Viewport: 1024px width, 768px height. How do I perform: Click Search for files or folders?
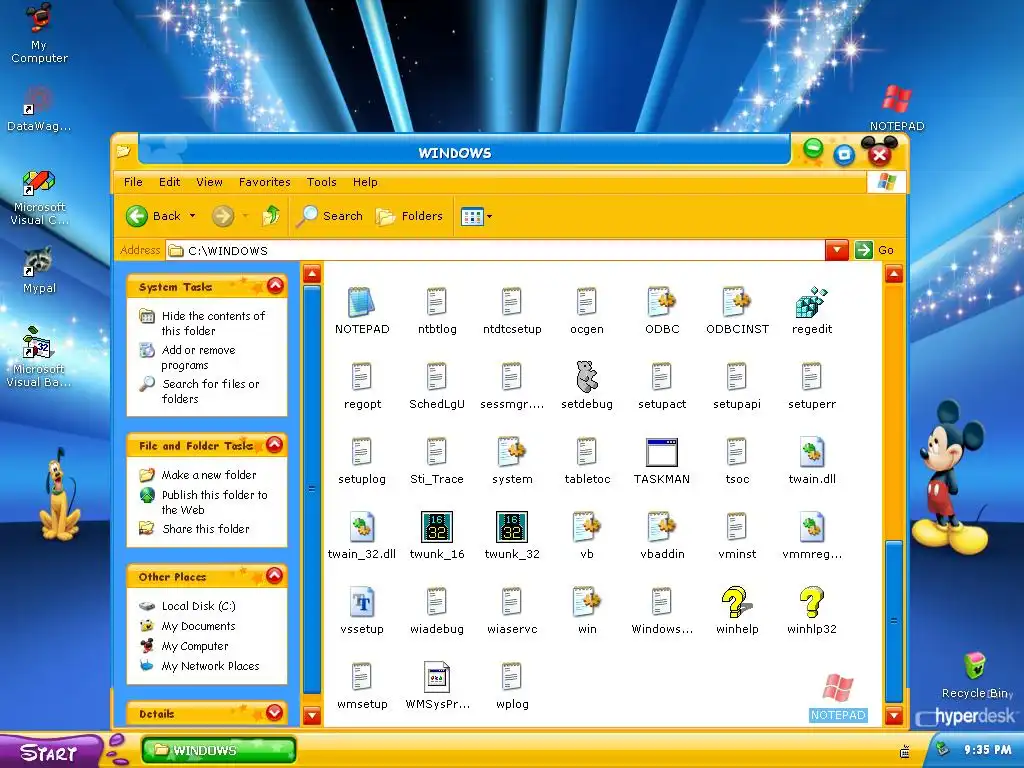(x=210, y=391)
